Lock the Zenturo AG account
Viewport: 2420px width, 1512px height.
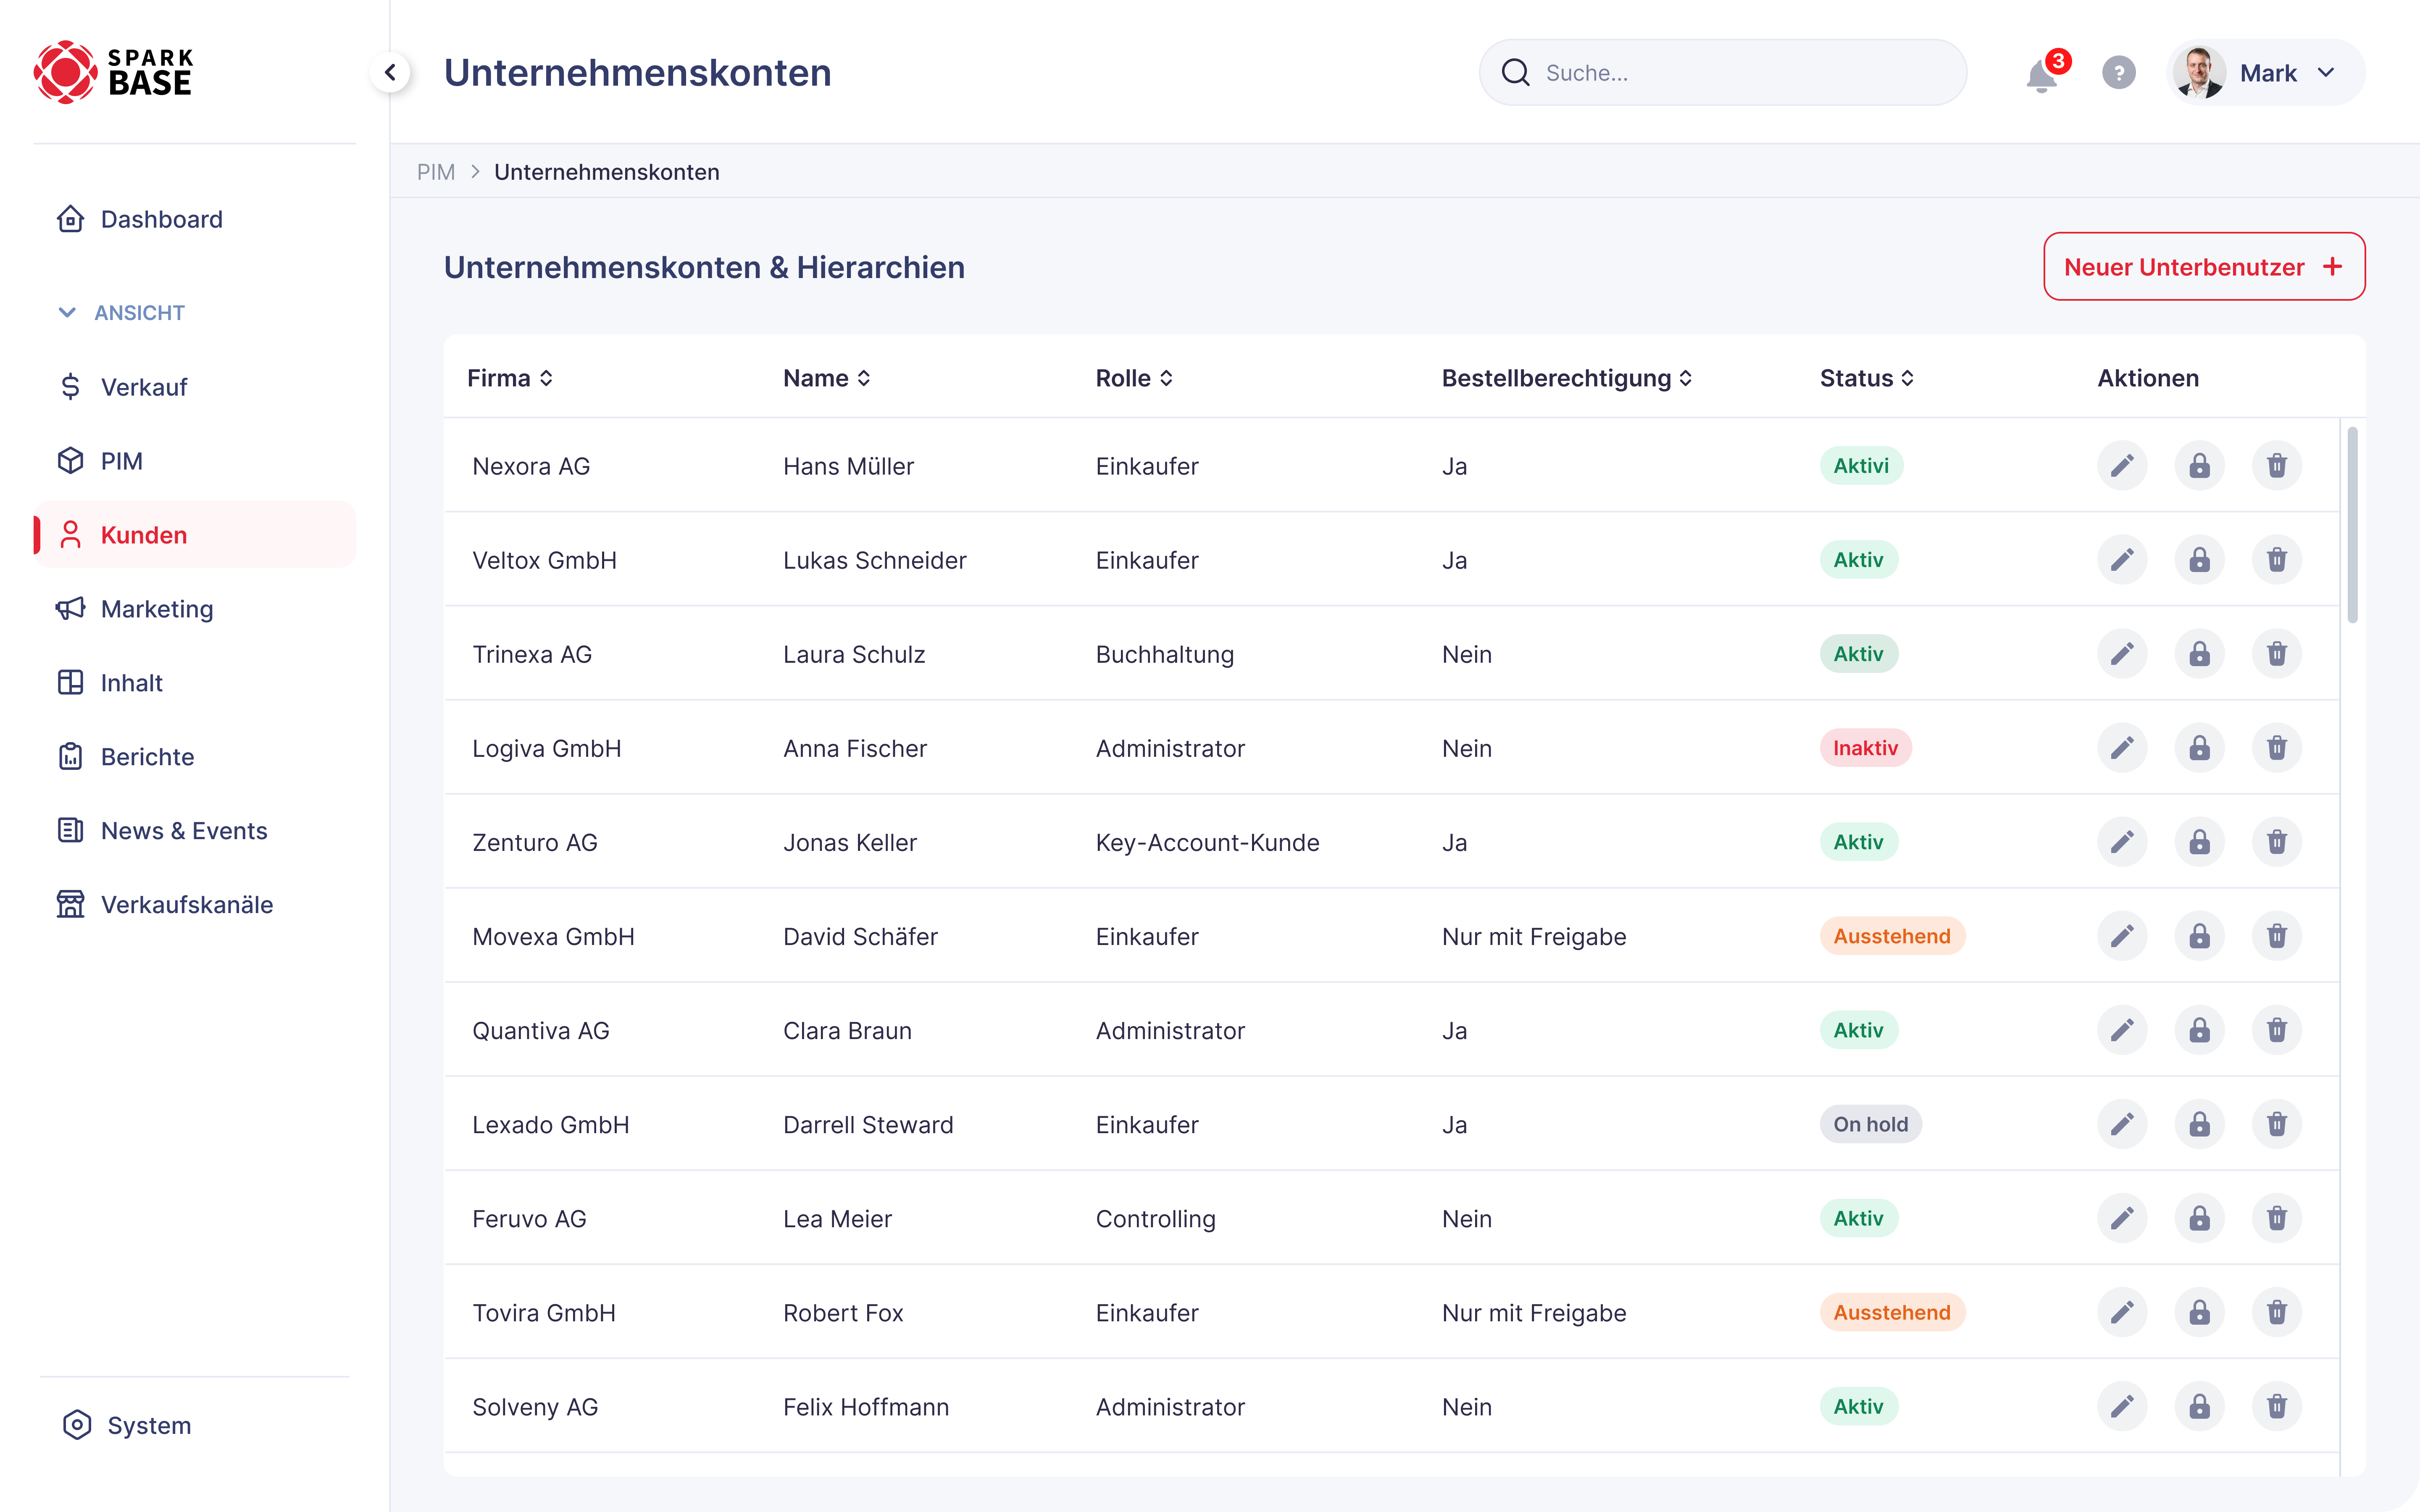pos(2199,842)
